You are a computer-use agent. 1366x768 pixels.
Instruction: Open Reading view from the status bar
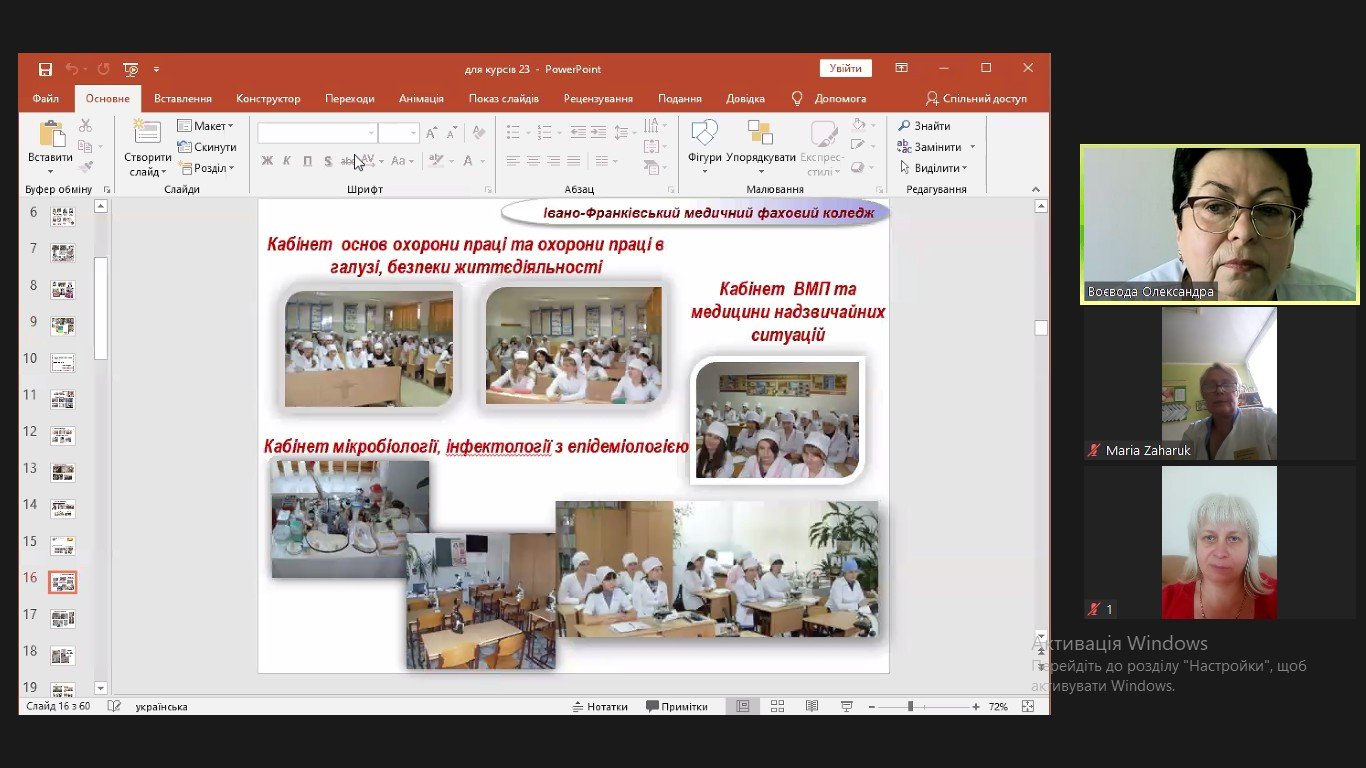pos(812,706)
